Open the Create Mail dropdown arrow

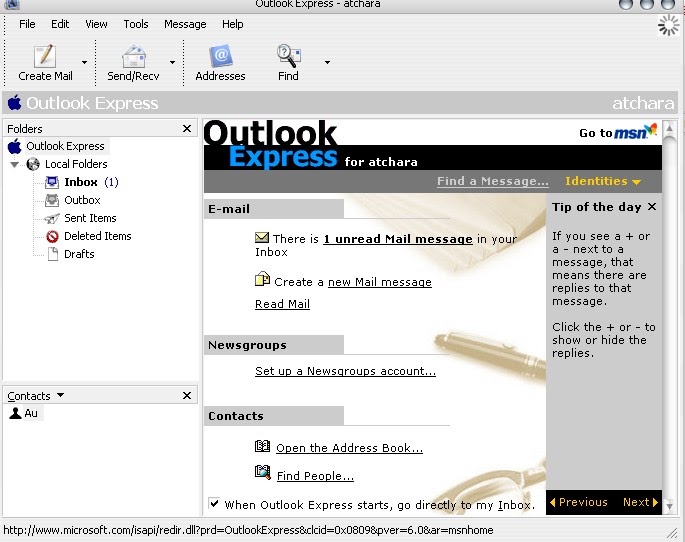pos(84,62)
